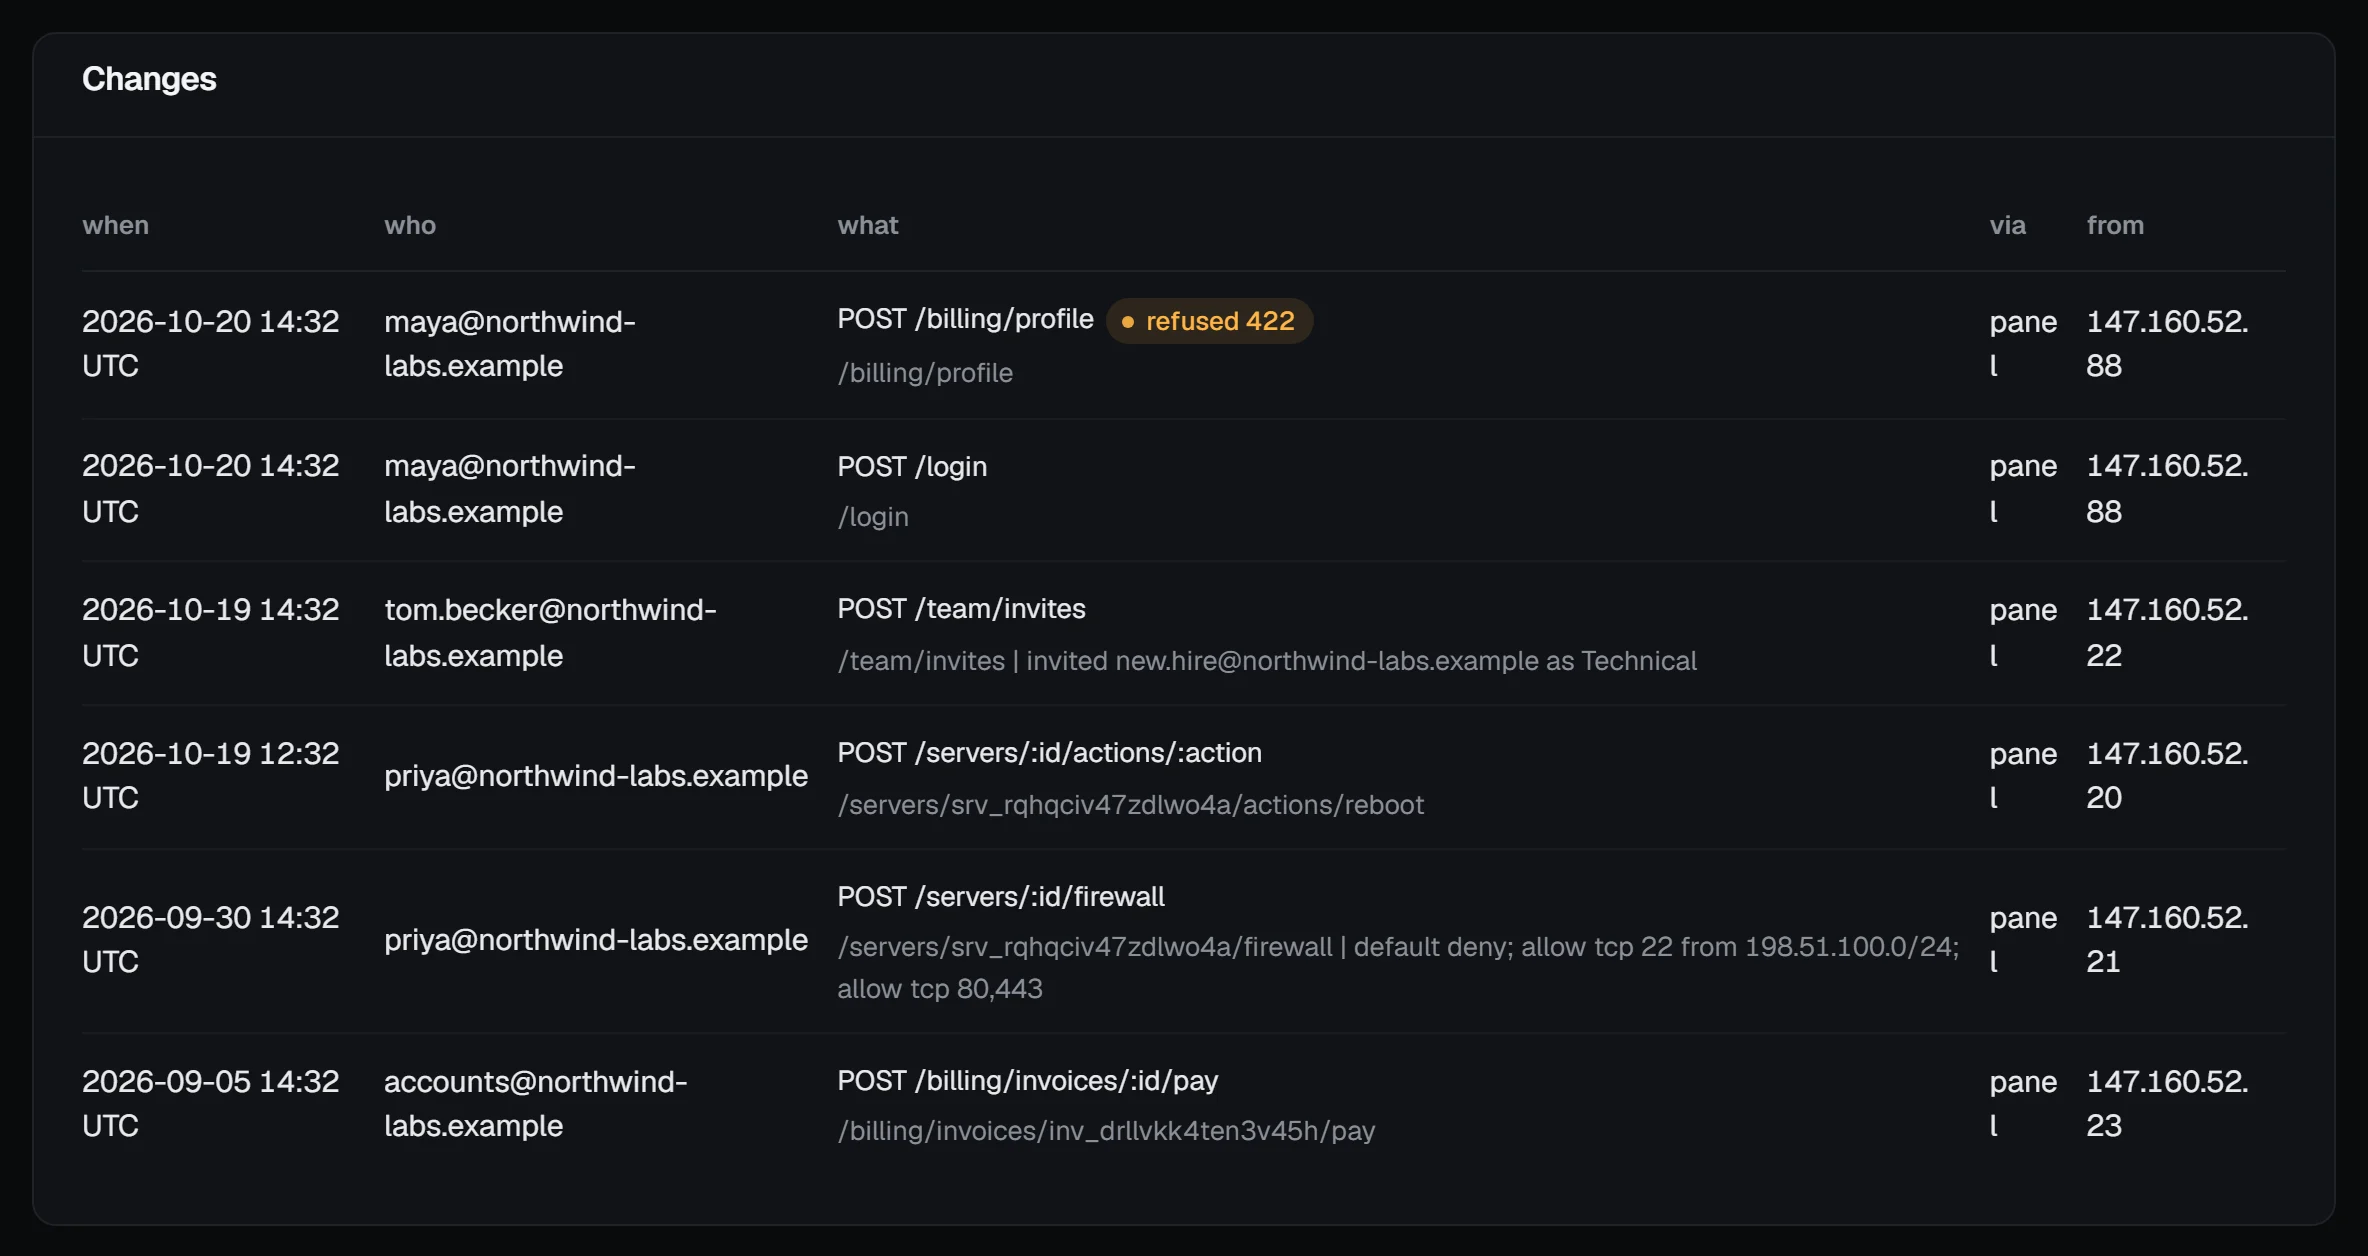Image resolution: width=2368 pixels, height=1256 pixels.
Task: Click timestamp 2026-10-19 14:32 UTC
Action: click(210, 632)
